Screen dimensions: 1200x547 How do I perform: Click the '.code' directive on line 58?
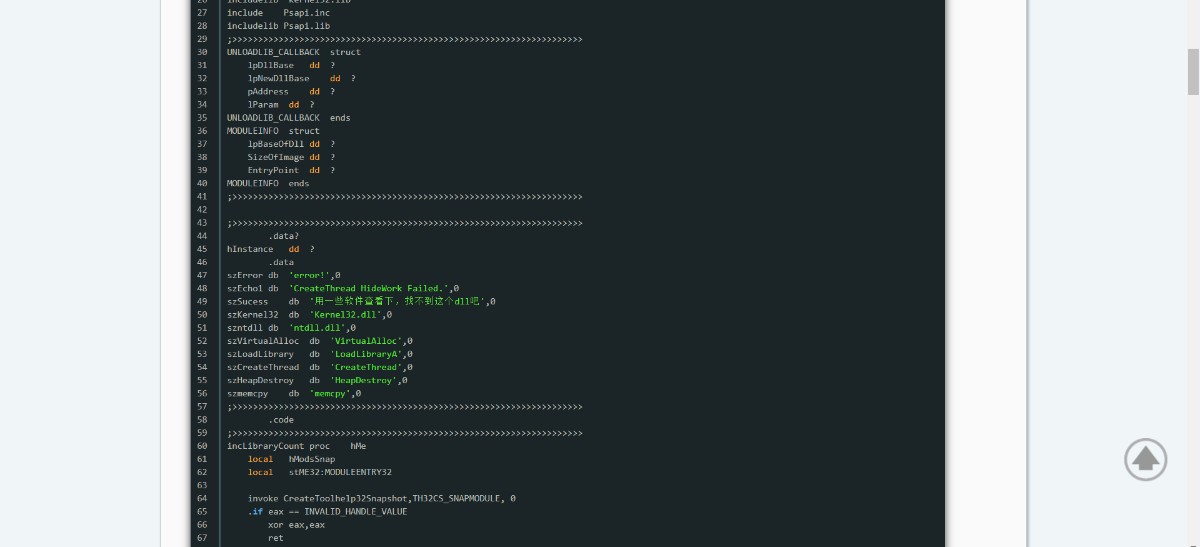tap(280, 420)
